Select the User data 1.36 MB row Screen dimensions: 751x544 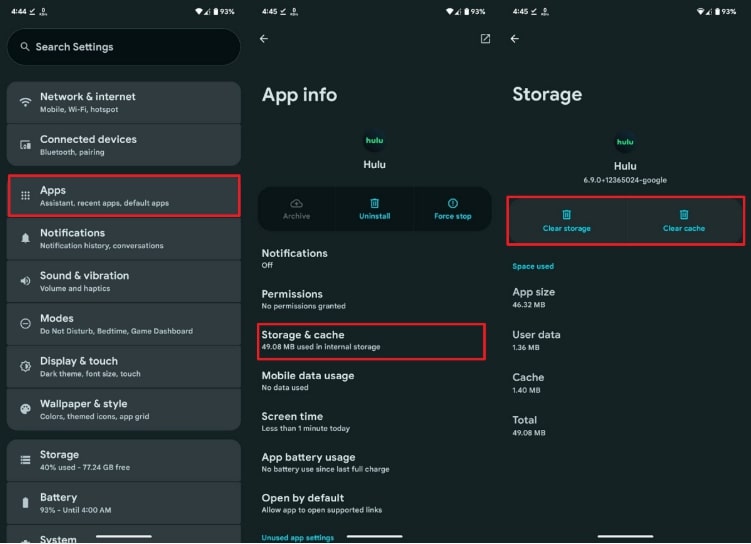[626, 340]
